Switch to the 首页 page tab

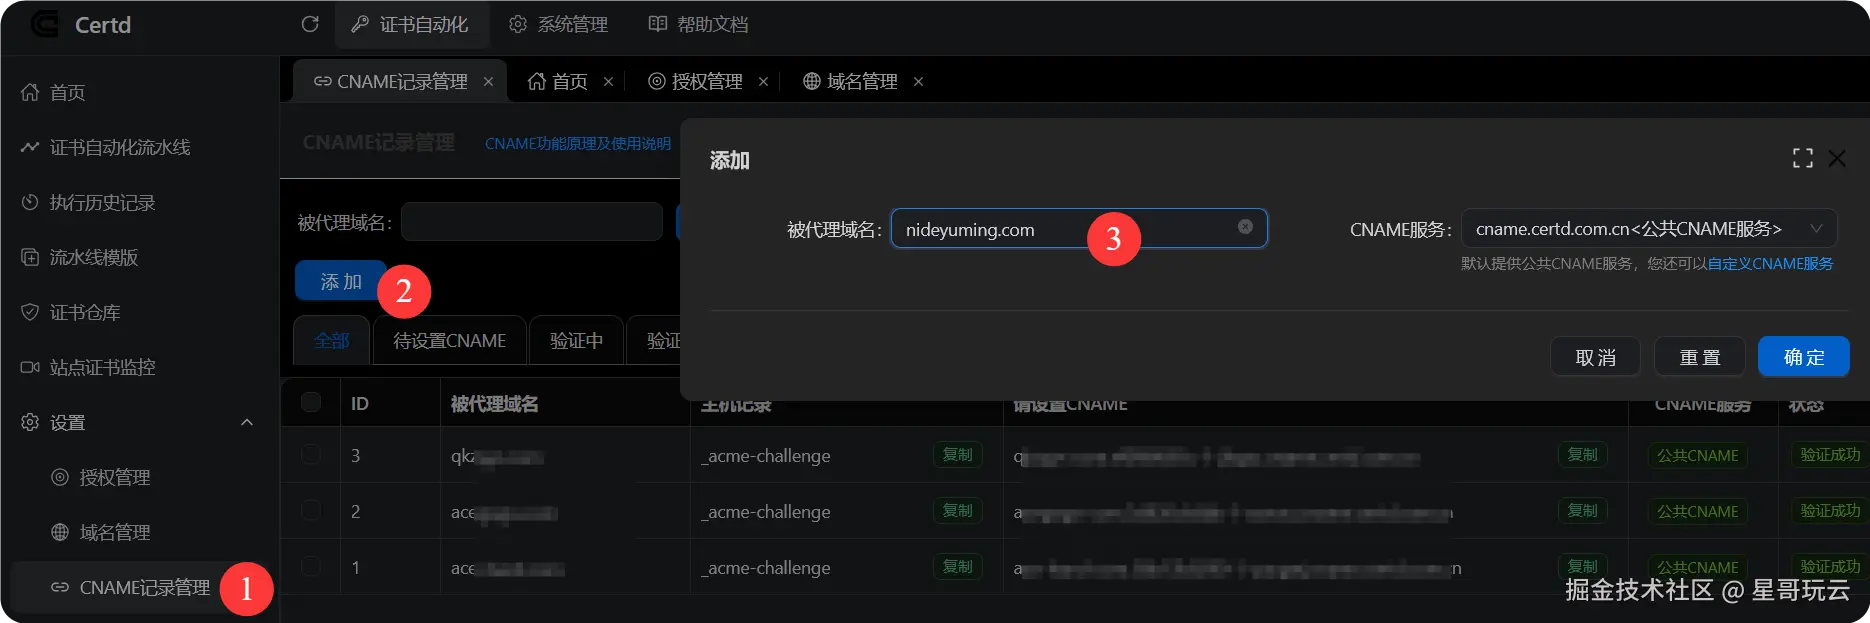tap(558, 81)
